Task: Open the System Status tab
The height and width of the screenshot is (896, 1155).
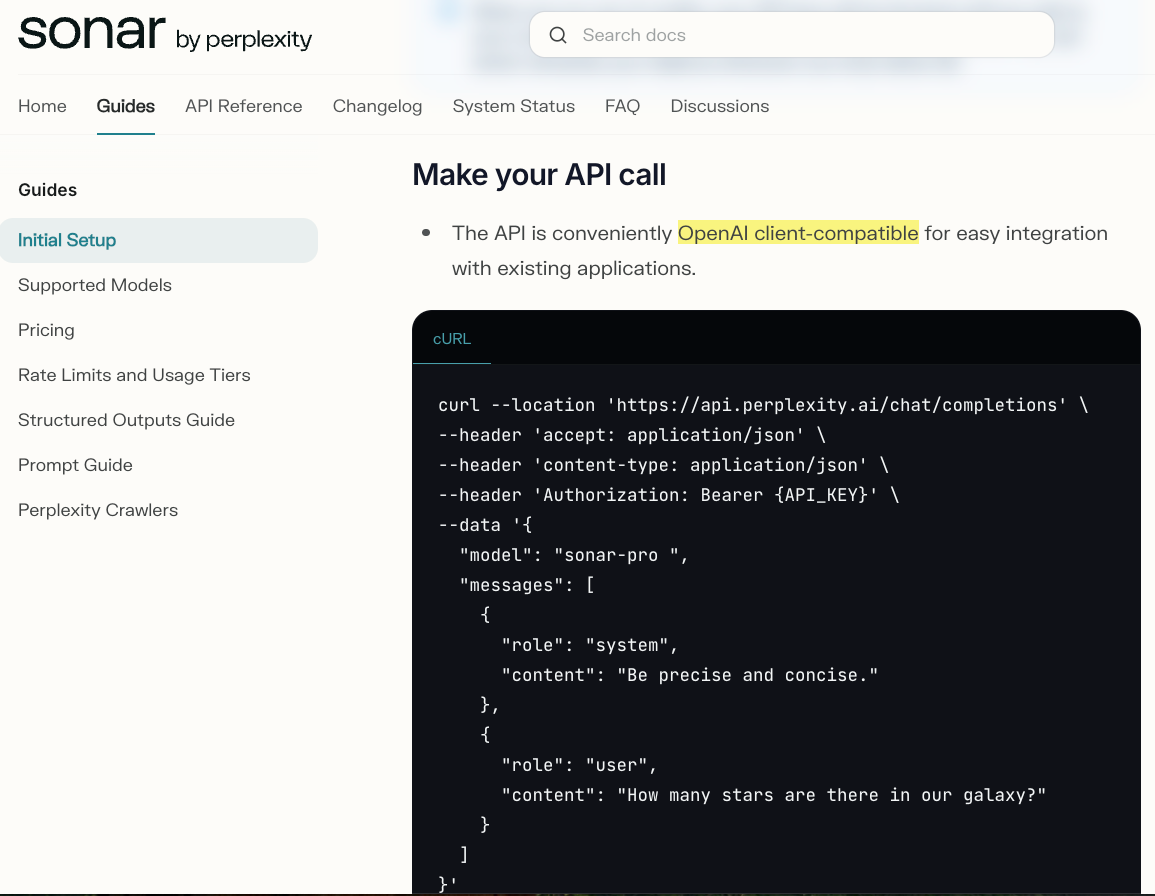Action: (x=513, y=106)
